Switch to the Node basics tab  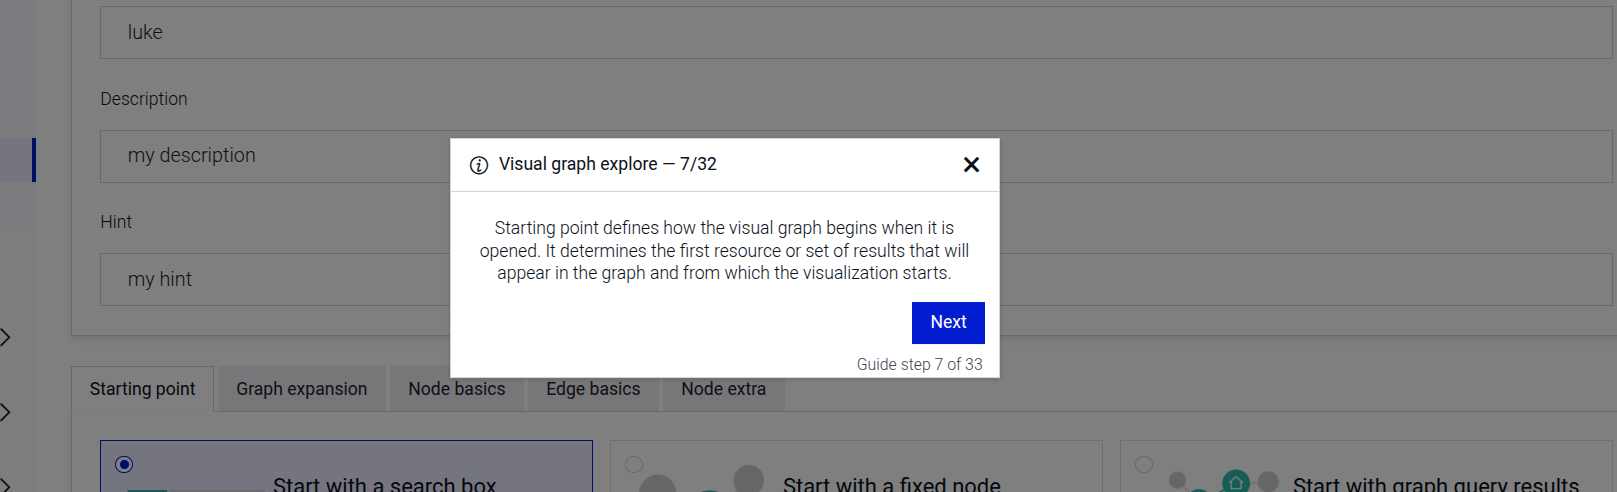click(456, 389)
